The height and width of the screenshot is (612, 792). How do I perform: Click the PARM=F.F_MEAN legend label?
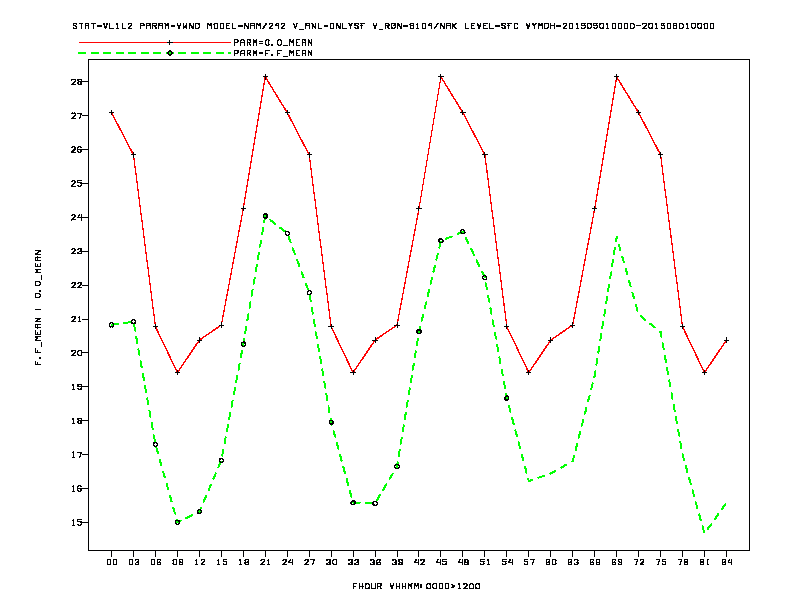point(273,53)
